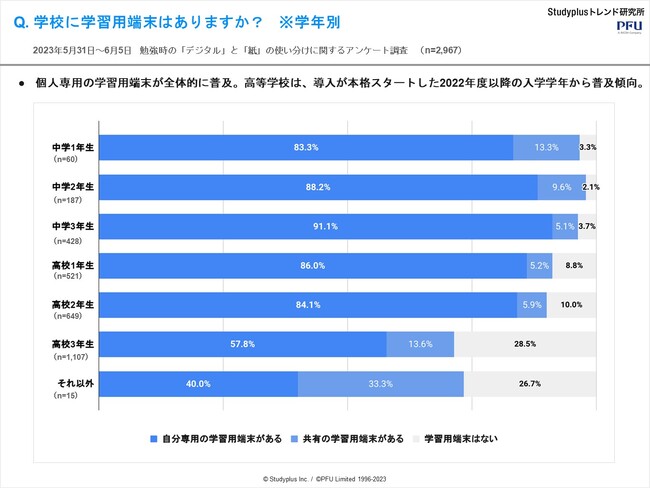Click the dark blue 自分専用の学習用端末がある legend square

tap(153, 439)
